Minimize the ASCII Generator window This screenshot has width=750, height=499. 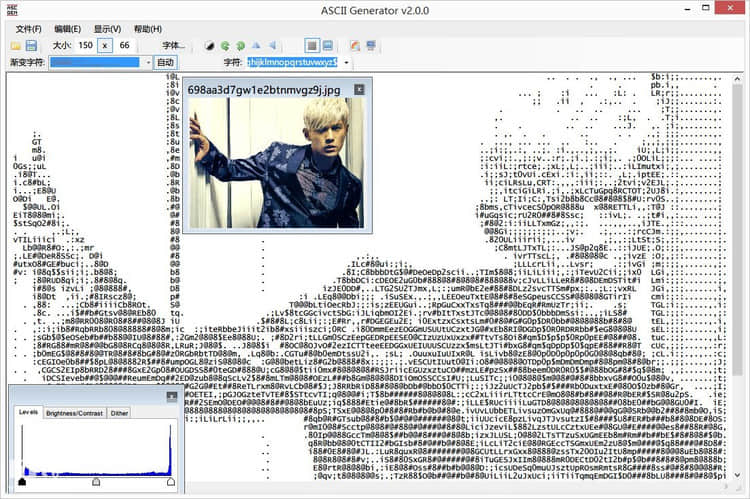687,9
